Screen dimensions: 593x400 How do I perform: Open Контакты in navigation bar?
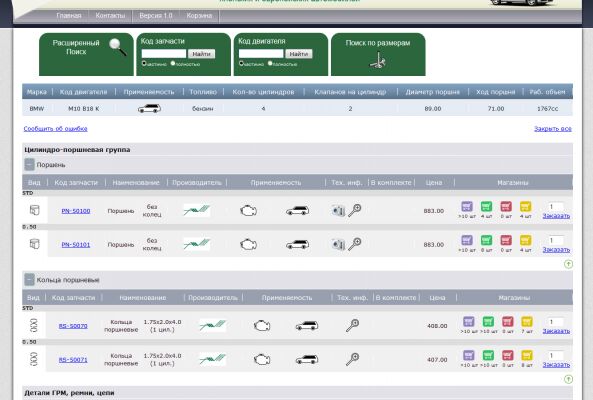click(110, 16)
